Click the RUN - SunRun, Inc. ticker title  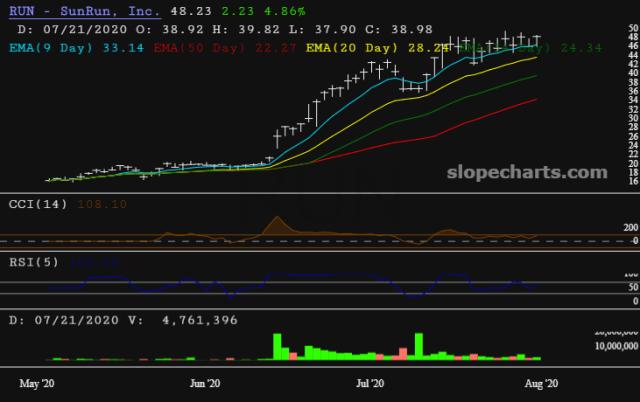pyautogui.click(x=78, y=10)
